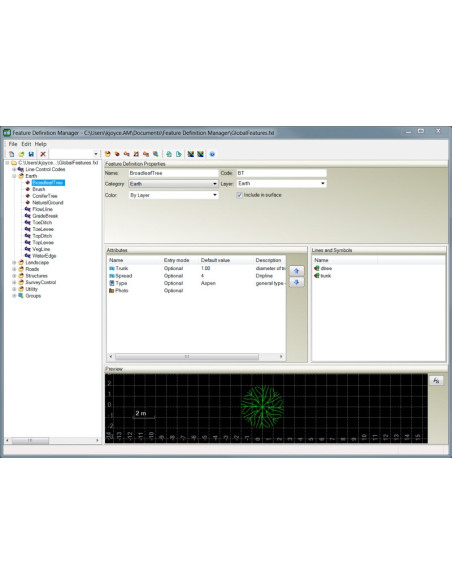The width and height of the screenshot is (452, 584).
Task: Select the Brush feature in tree
Action: pyautogui.click(x=39, y=189)
